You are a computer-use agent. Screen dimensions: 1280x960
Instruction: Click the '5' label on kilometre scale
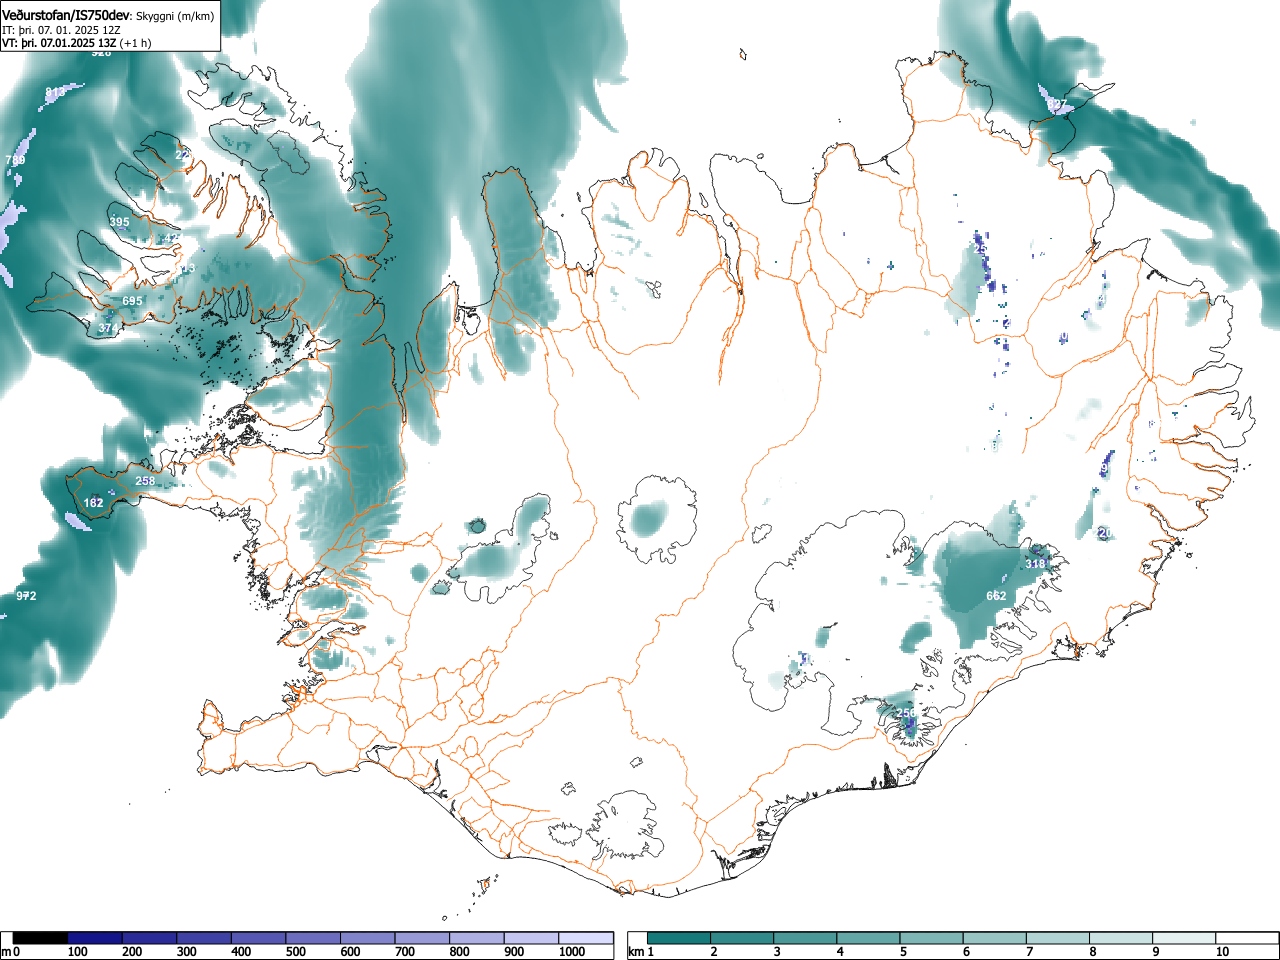(x=902, y=952)
